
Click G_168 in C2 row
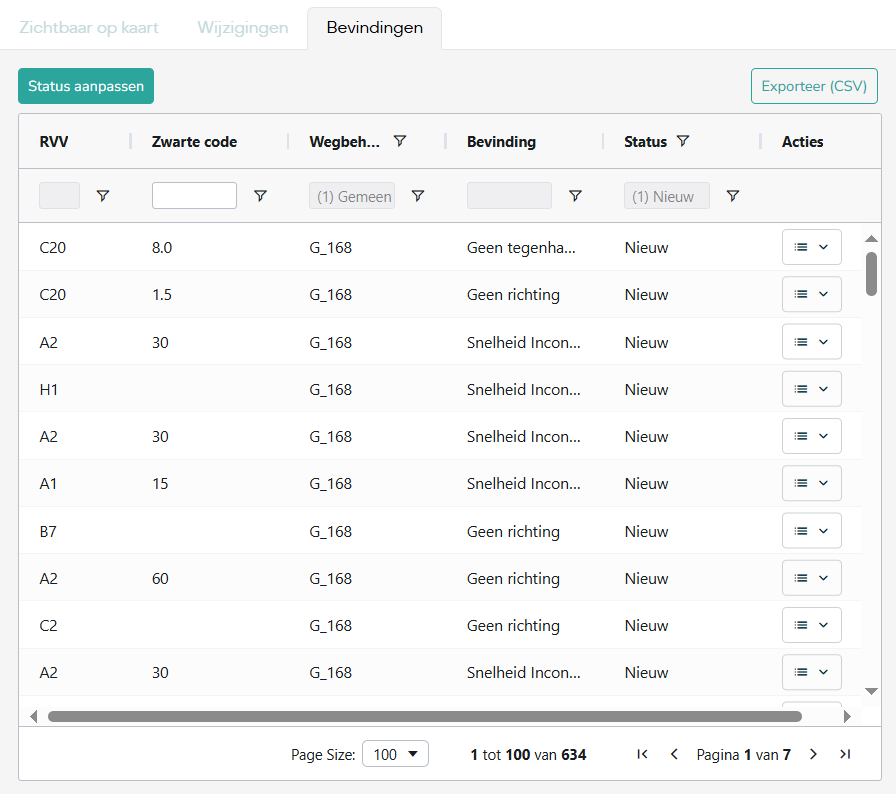[x=330, y=625]
